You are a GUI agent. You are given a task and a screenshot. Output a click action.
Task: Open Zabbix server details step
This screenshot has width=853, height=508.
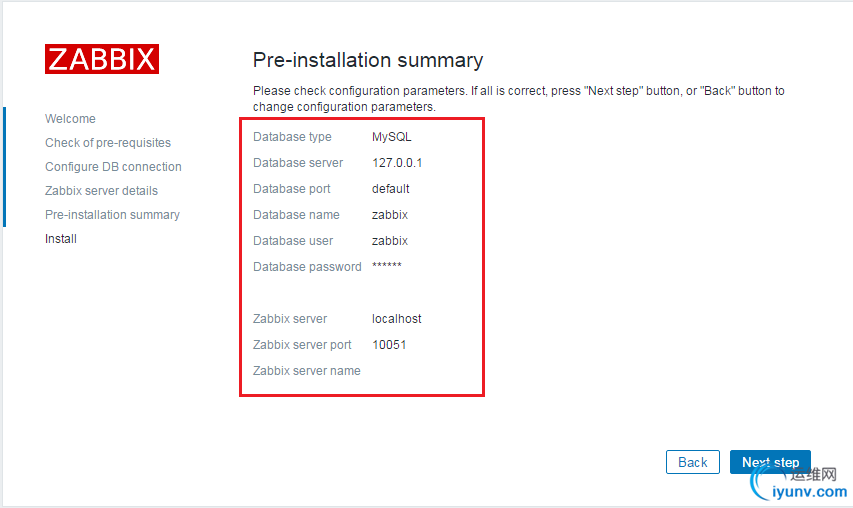coord(101,191)
